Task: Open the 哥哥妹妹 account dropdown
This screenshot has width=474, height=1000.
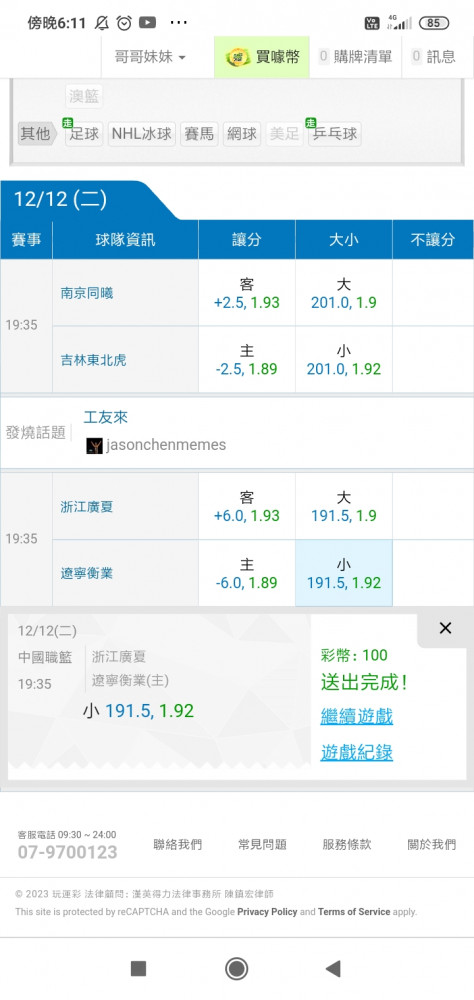Action: 151,57
